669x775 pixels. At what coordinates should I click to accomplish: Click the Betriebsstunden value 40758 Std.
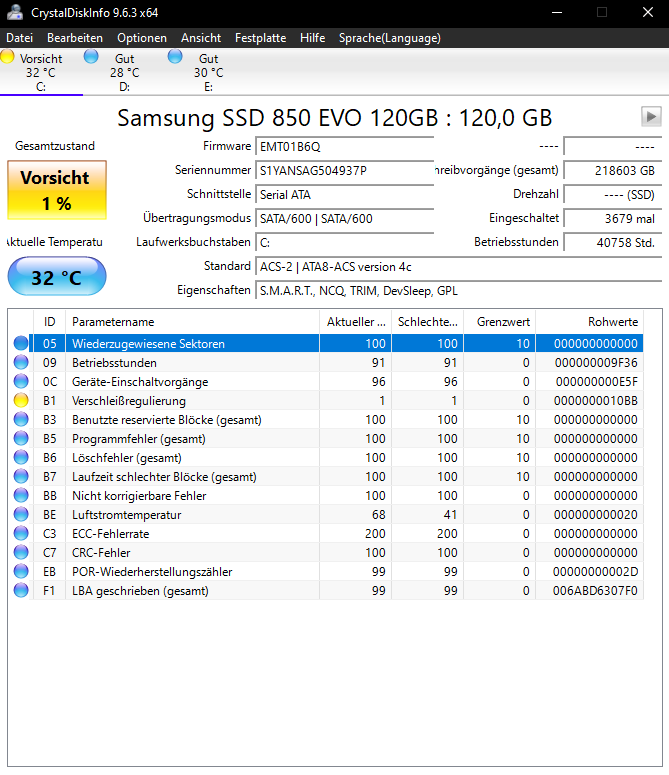[613, 243]
